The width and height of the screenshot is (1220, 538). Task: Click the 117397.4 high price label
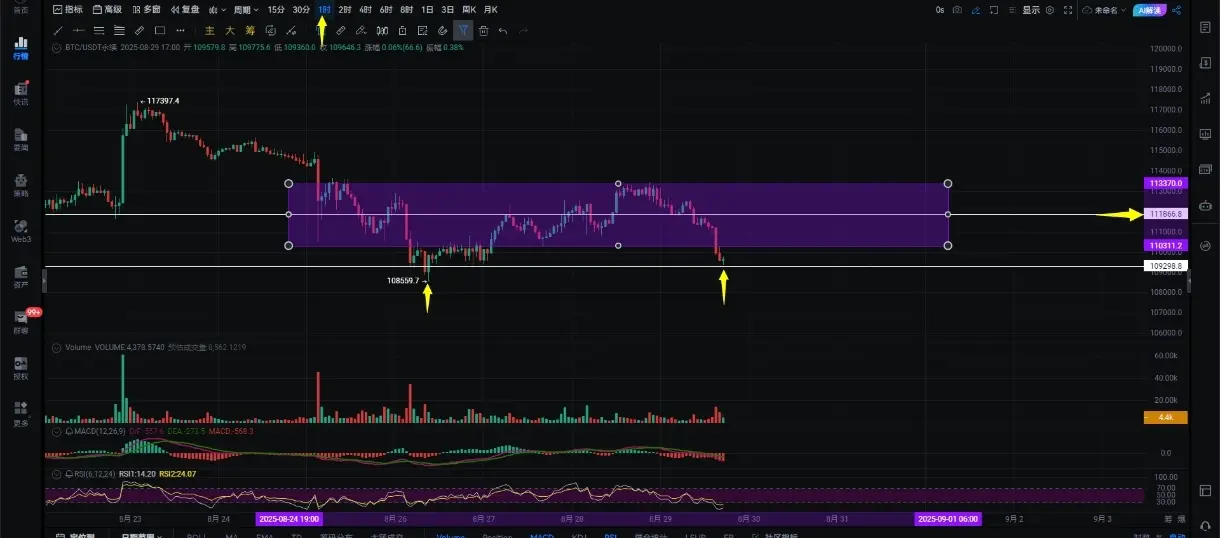163,101
